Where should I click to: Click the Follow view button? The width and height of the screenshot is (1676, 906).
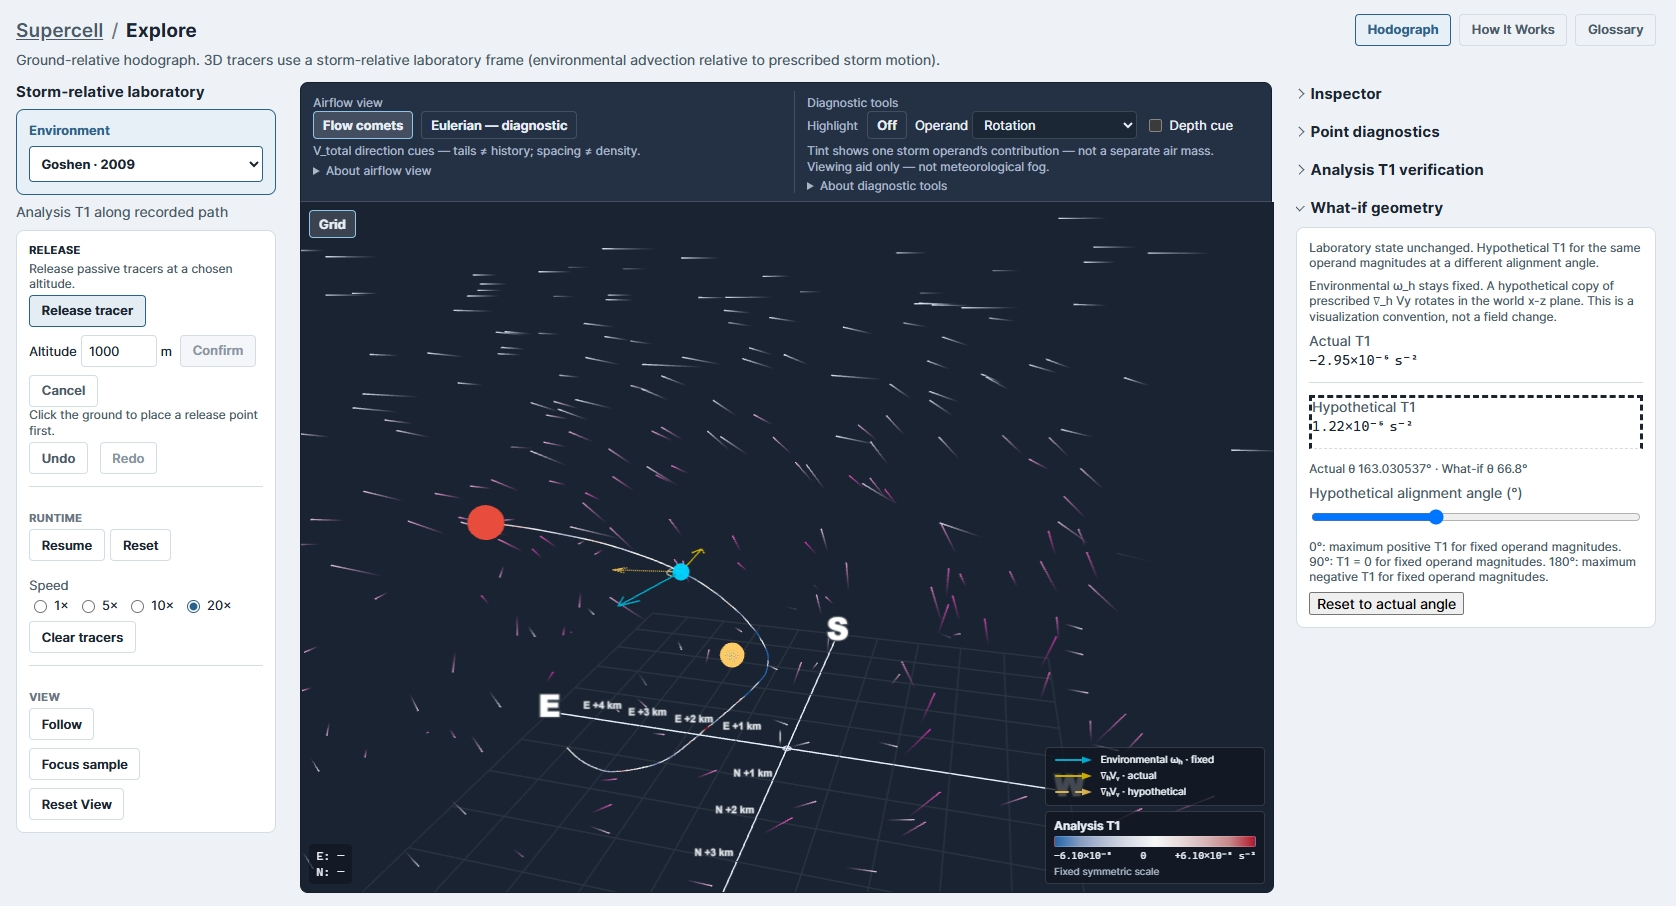tap(62, 724)
